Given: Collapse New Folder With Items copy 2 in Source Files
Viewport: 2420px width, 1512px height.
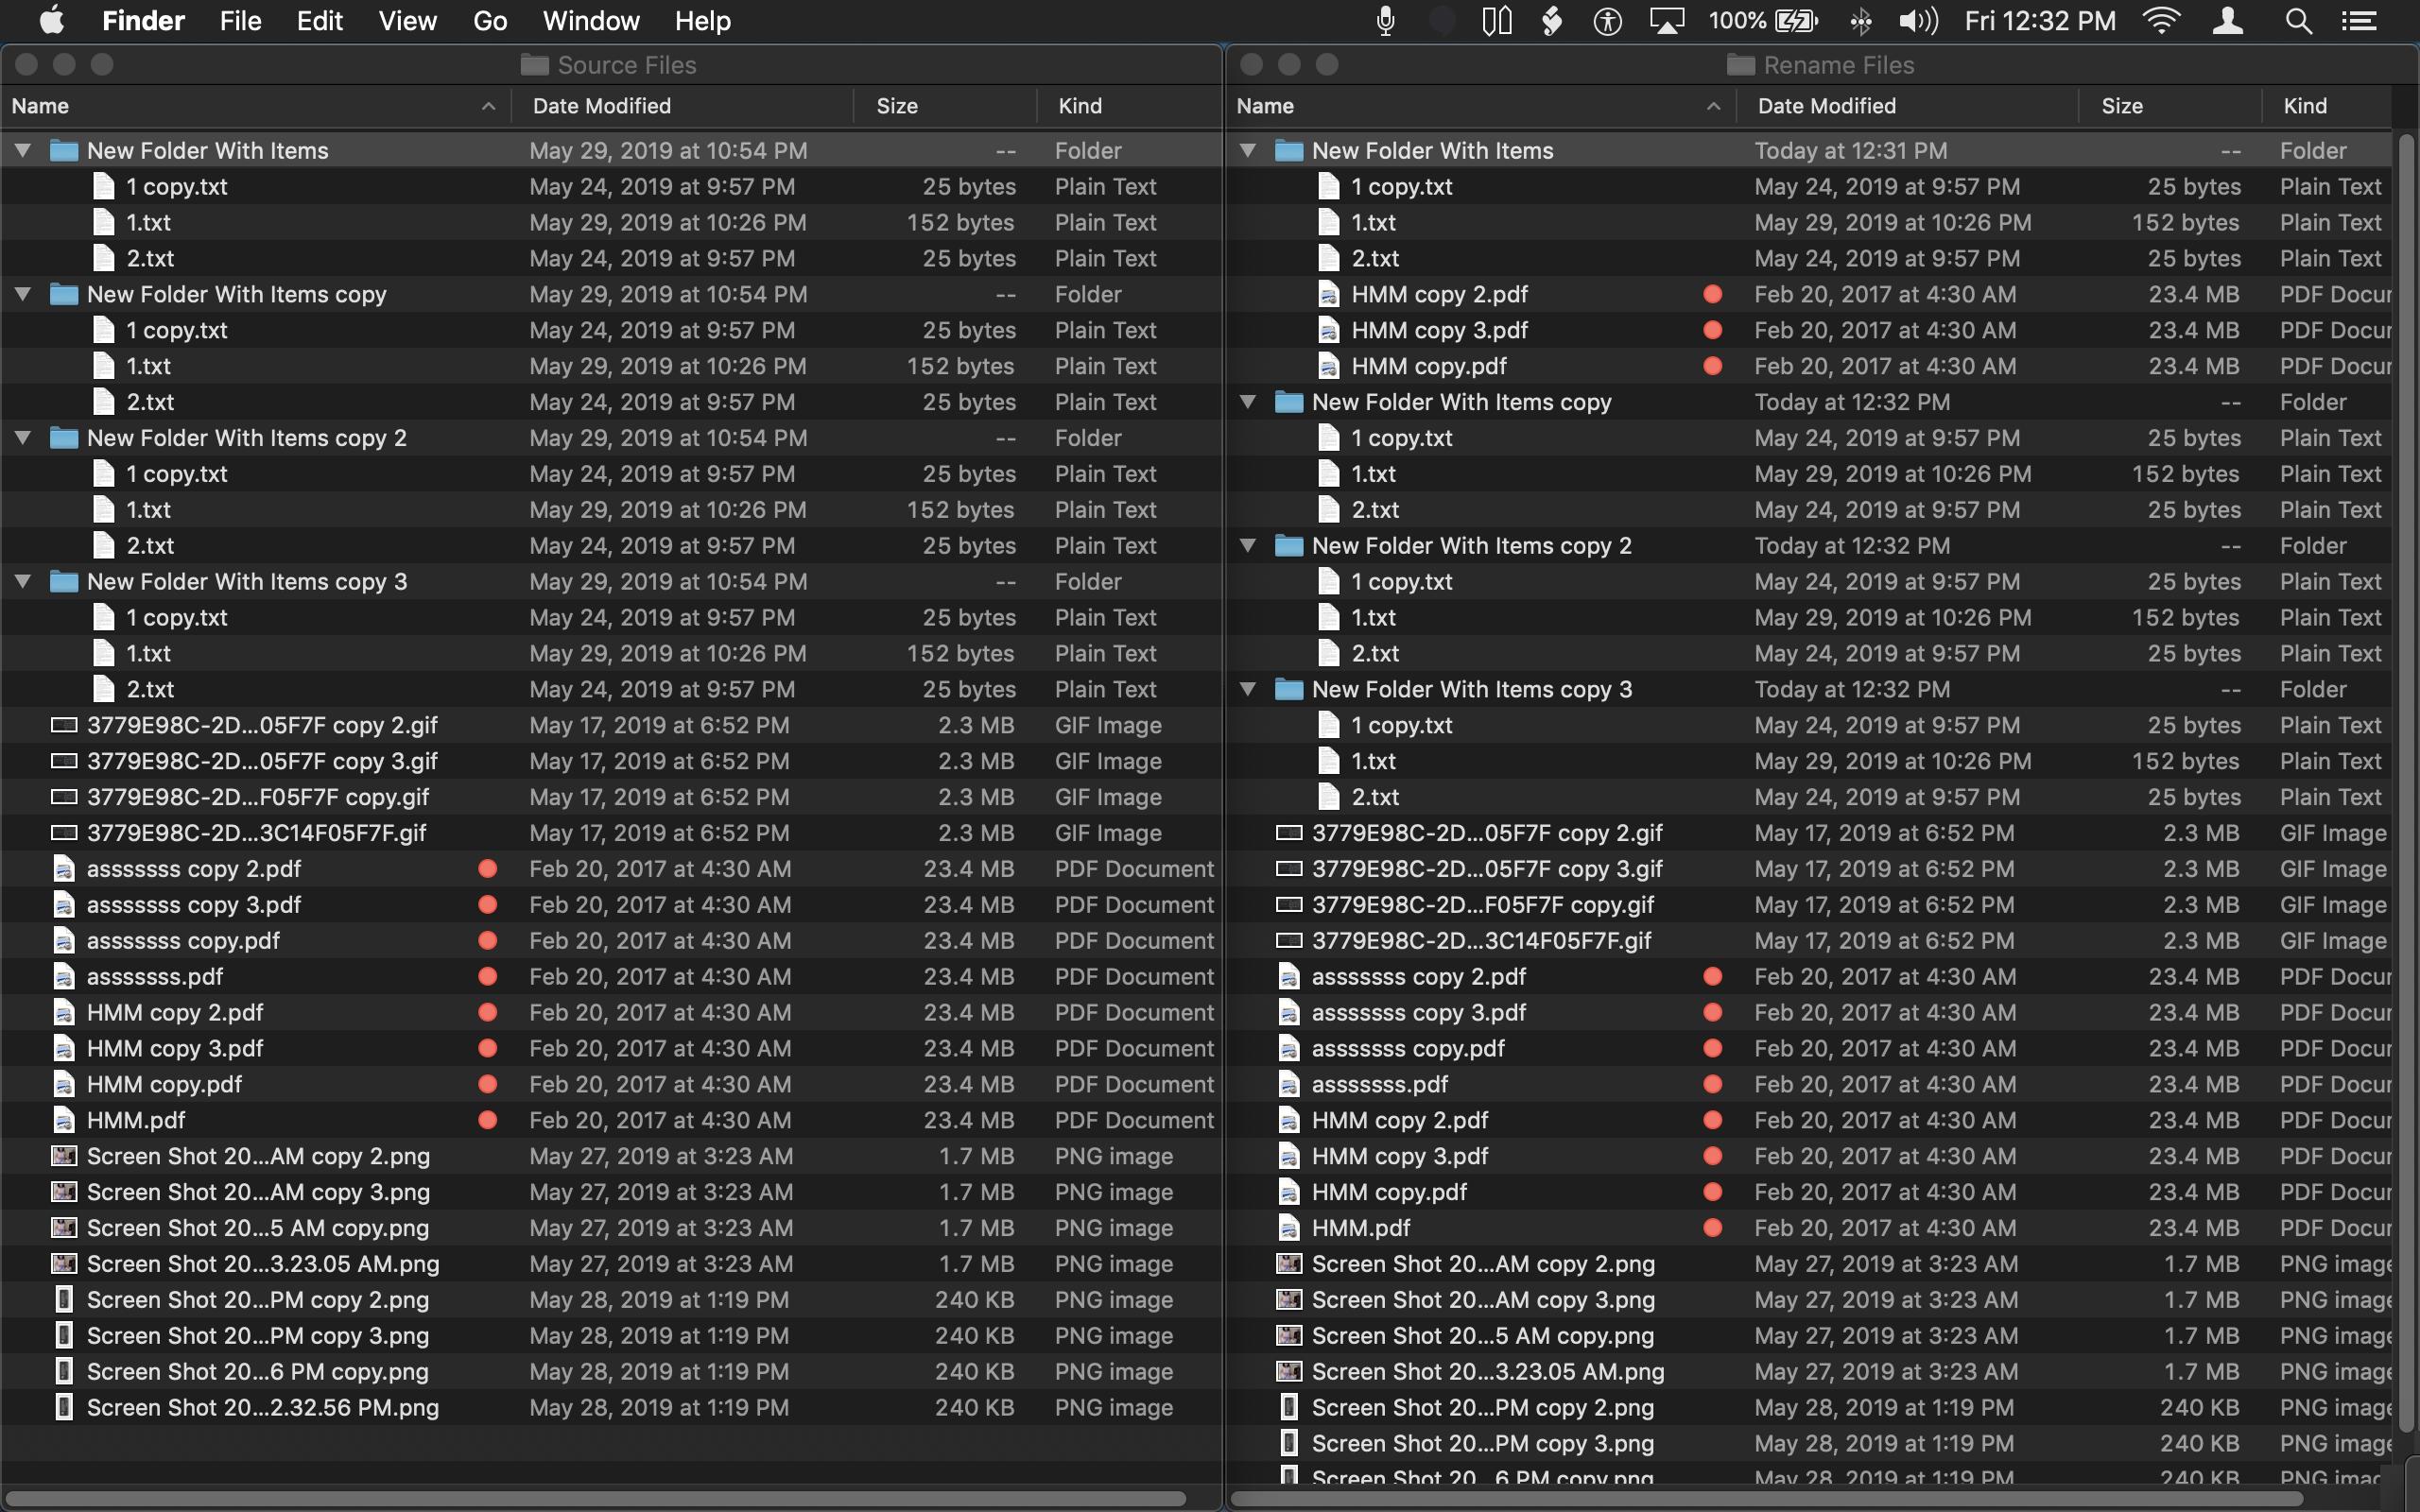Looking at the screenshot, I should [22, 438].
